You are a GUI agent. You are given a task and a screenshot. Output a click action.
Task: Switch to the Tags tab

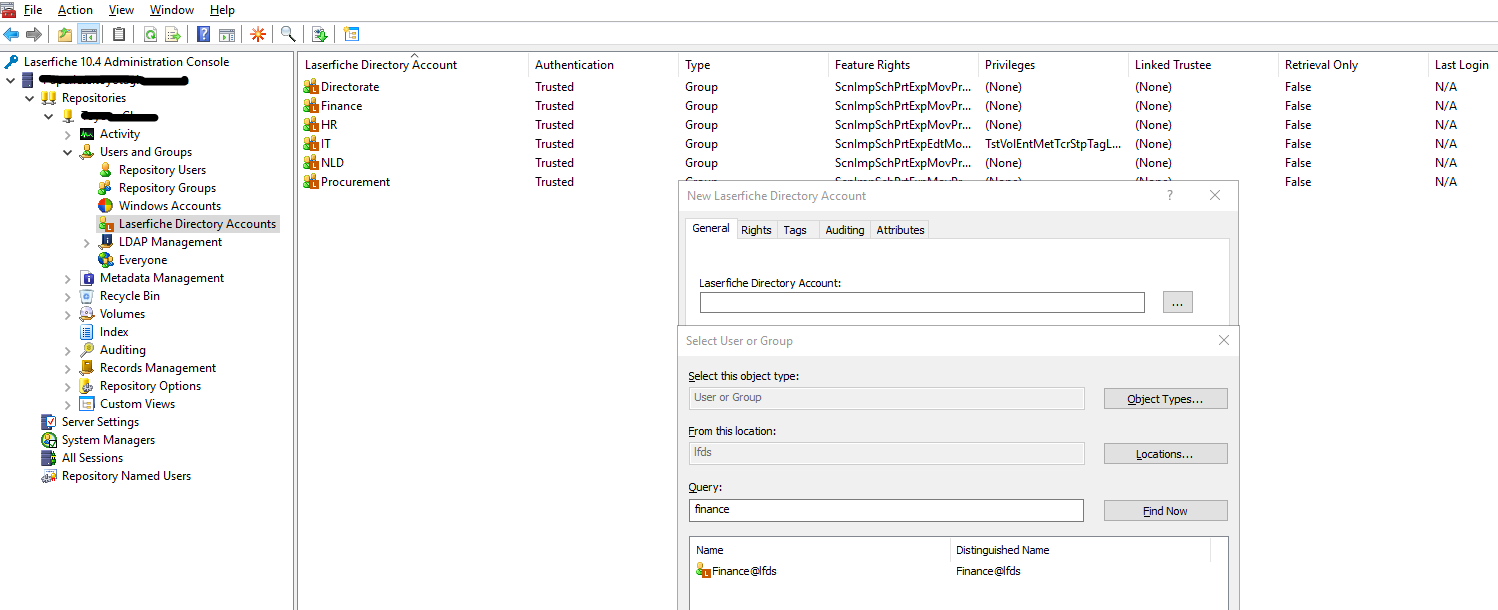pos(795,230)
